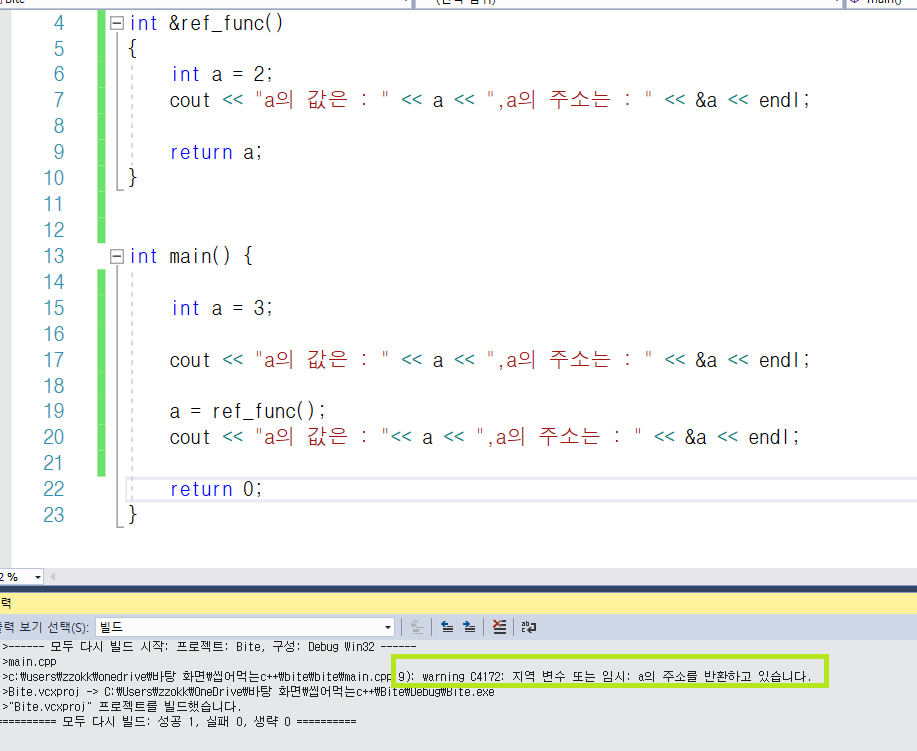Click the closing brace on line 10
The image size is (917, 751).
point(133,177)
